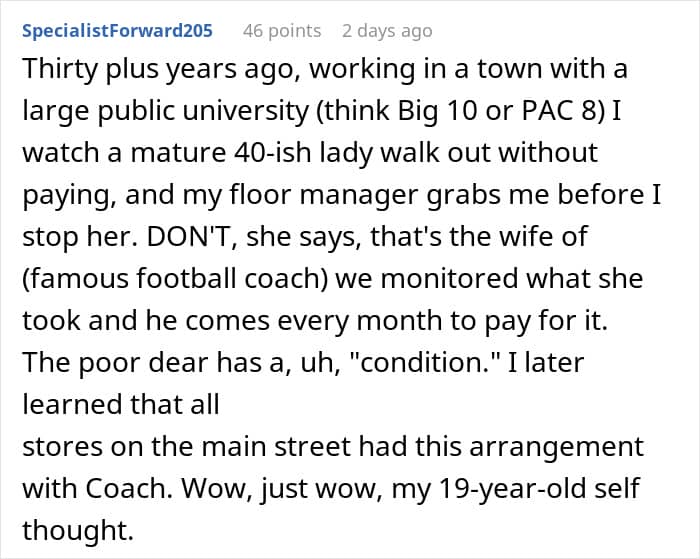Open the SpecialistForward205 user profile
Image resolution: width=700 pixels, height=559 pixels.
click(117, 30)
